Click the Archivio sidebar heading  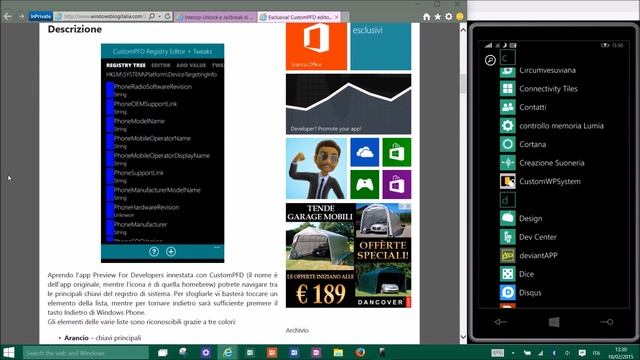[297, 330]
